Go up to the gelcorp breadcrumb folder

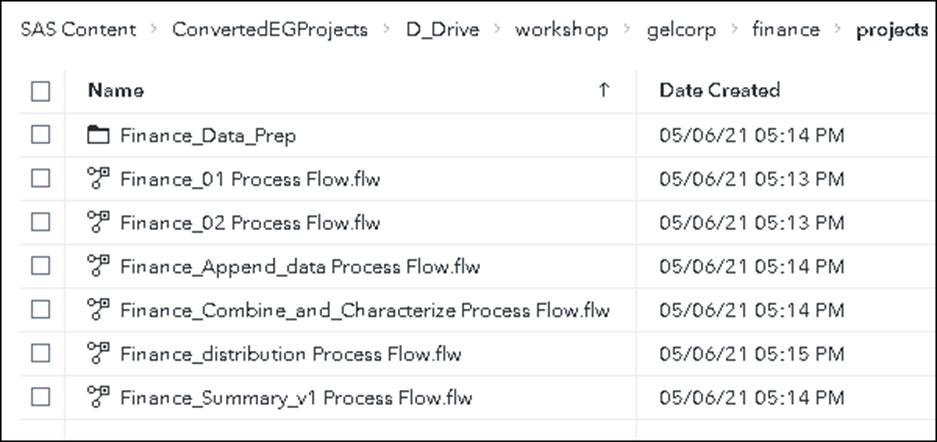pyautogui.click(x=680, y=30)
